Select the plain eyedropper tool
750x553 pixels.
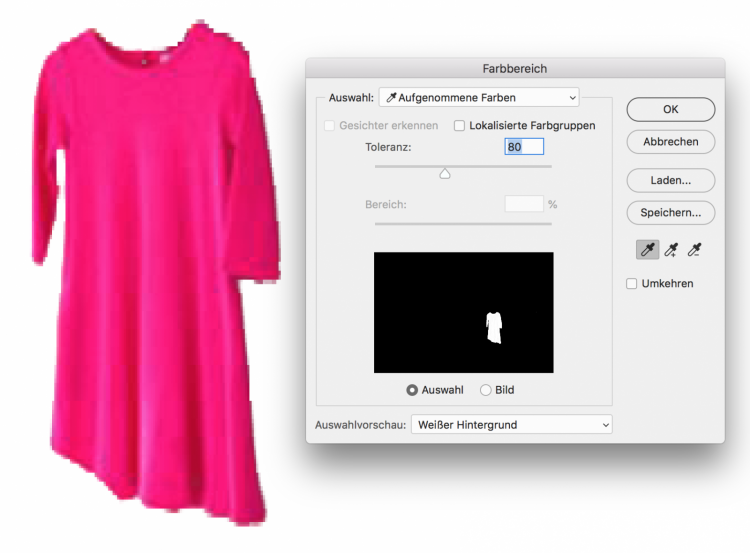coord(647,249)
